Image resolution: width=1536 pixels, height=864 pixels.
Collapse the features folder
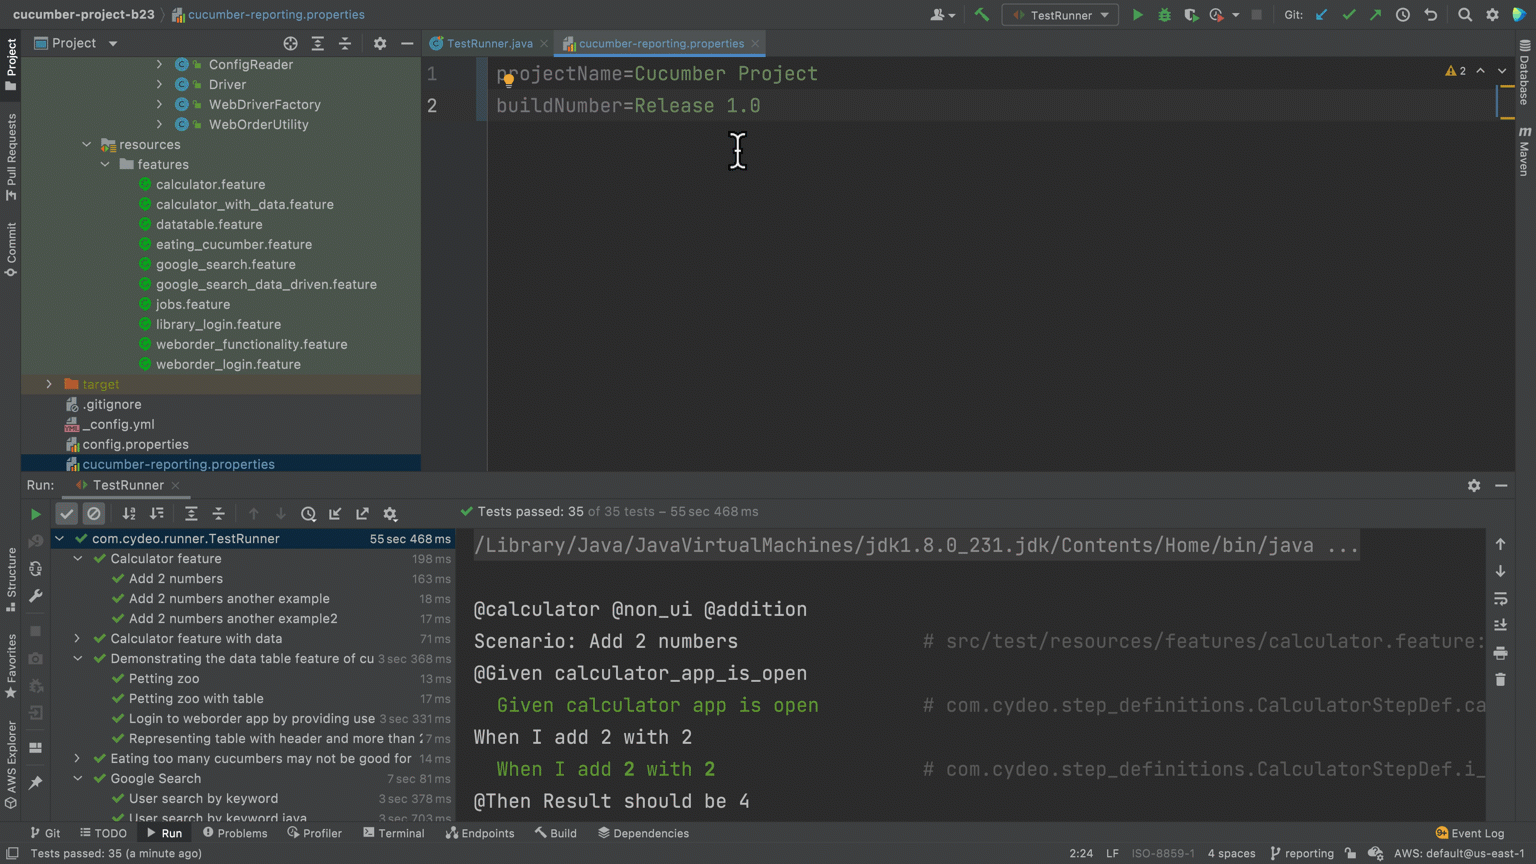pos(105,164)
